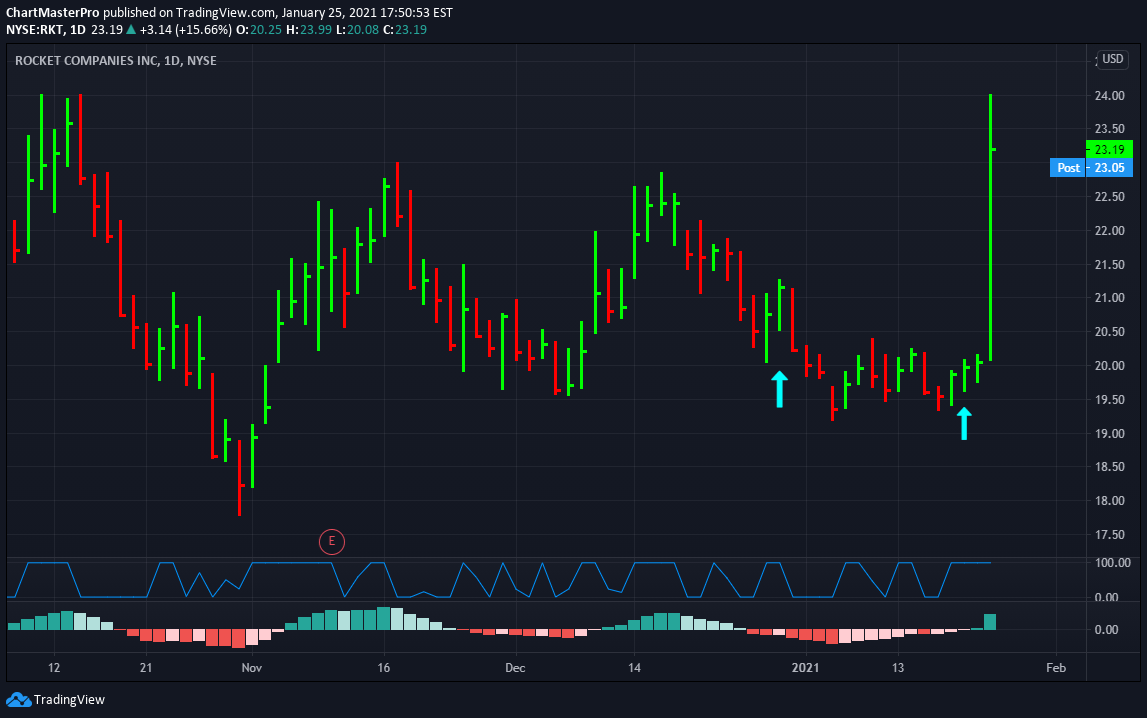Click the 20.00 price axis label
The width and height of the screenshot is (1147, 718).
[x=1109, y=366]
